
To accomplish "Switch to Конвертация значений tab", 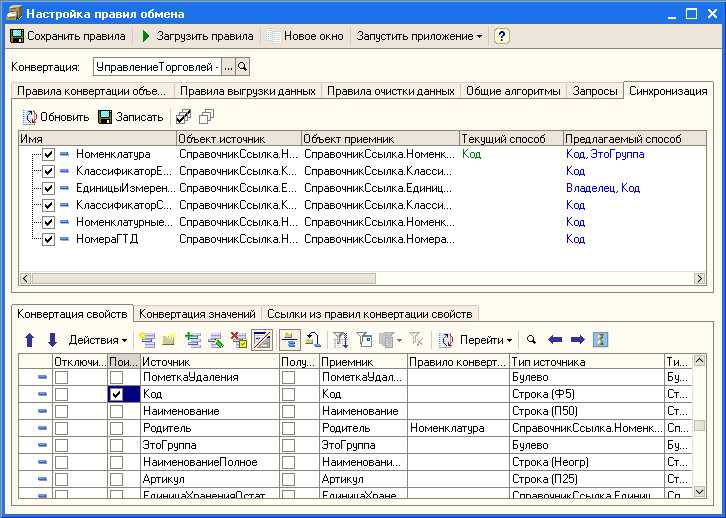I will point(197,314).
